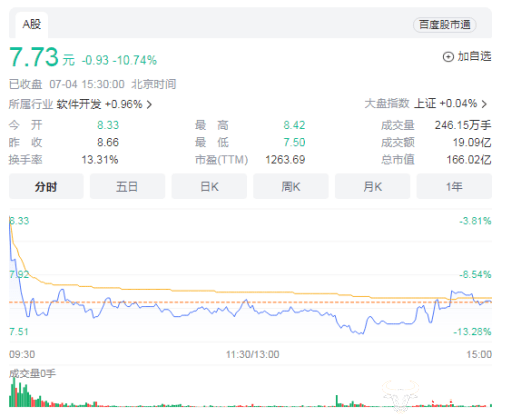The height and width of the screenshot is (416, 521).
Task: Expand the 上证 index chevron arrow
Action: [484, 104]
